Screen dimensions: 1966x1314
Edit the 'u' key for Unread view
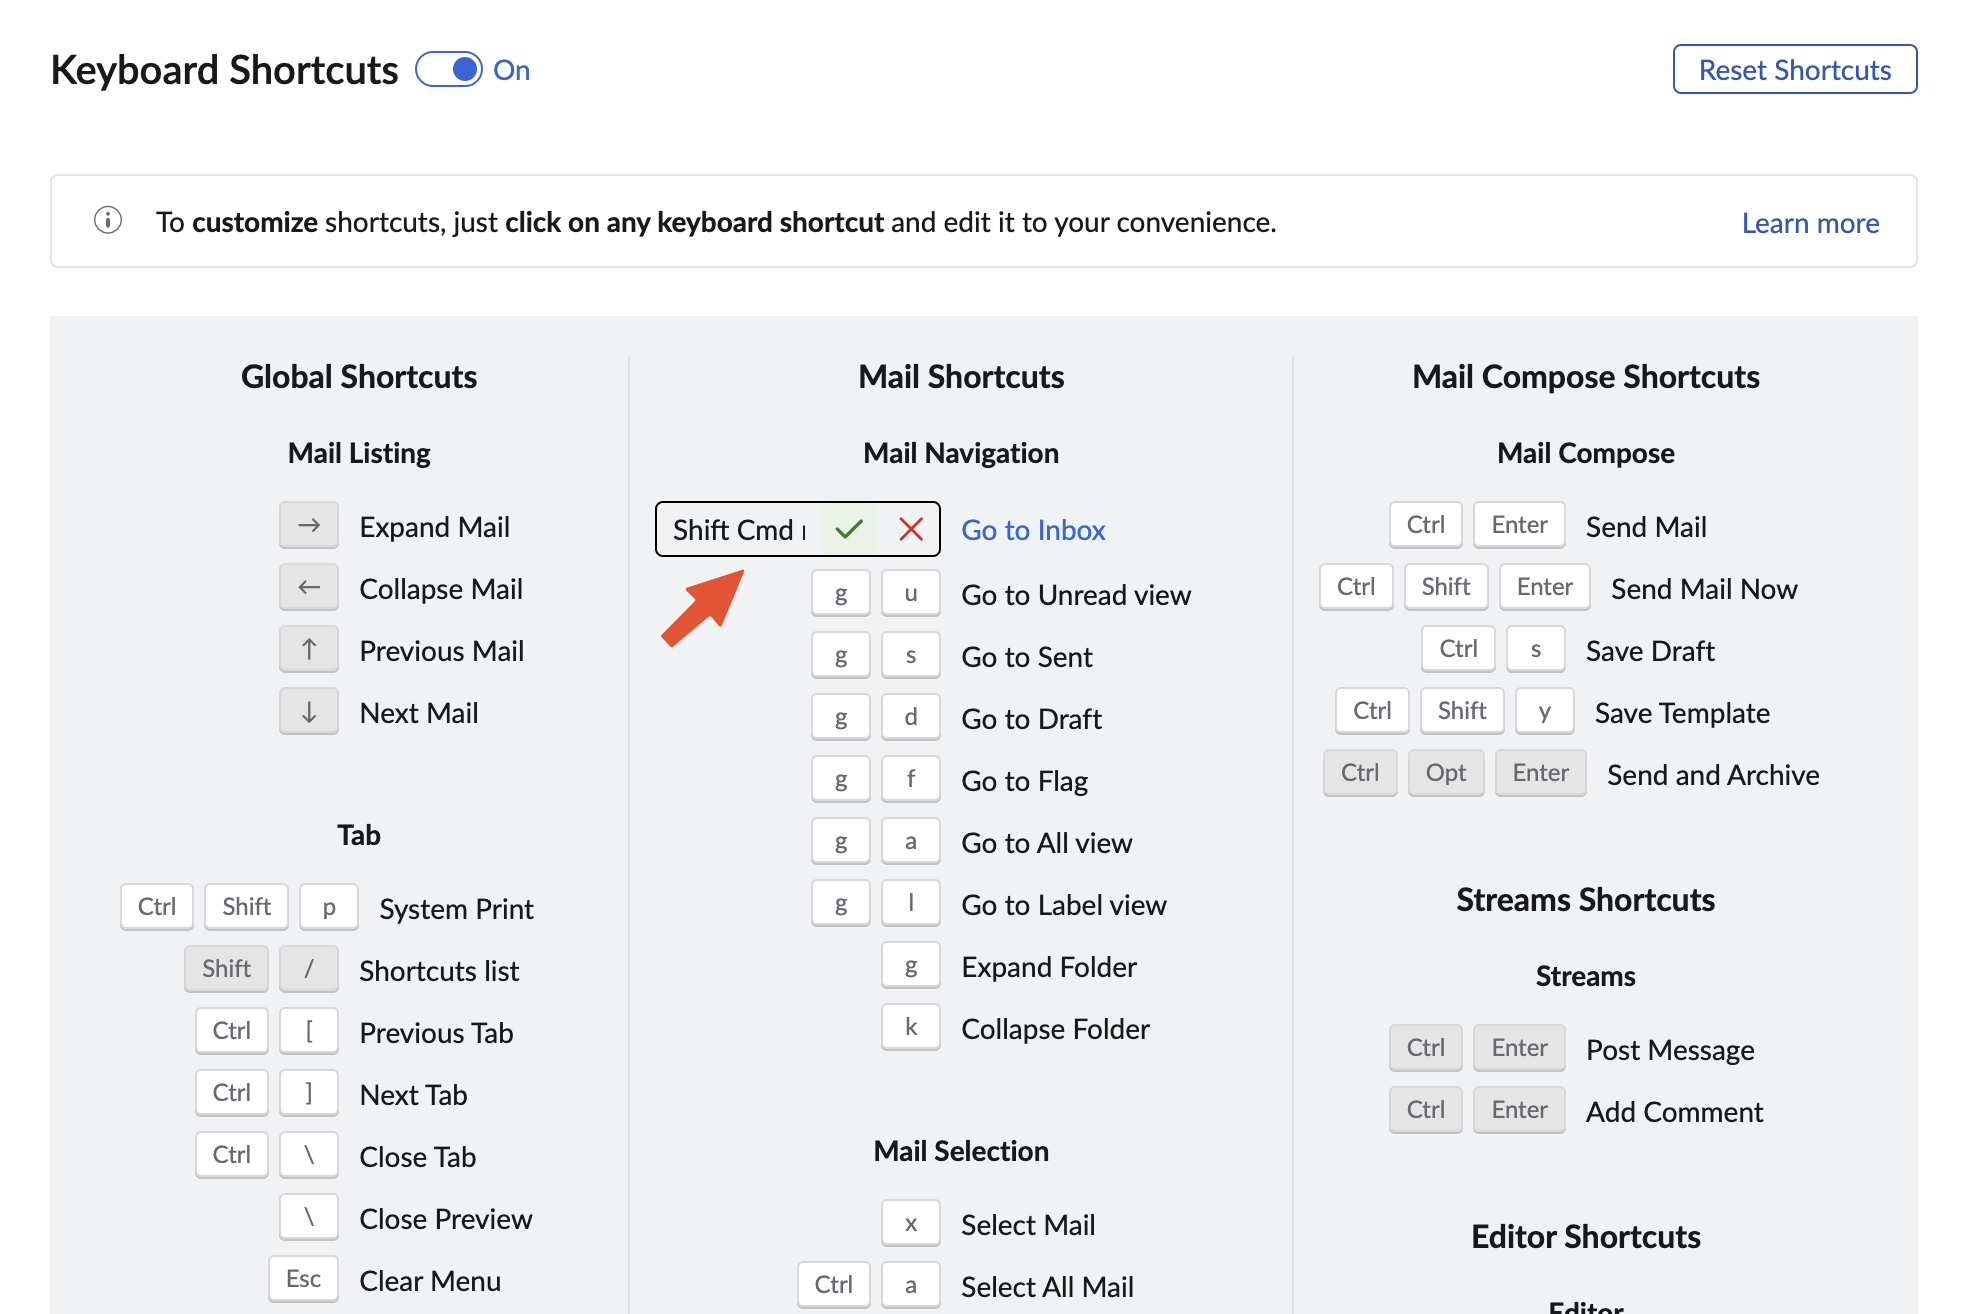click(x=910, y=593)
